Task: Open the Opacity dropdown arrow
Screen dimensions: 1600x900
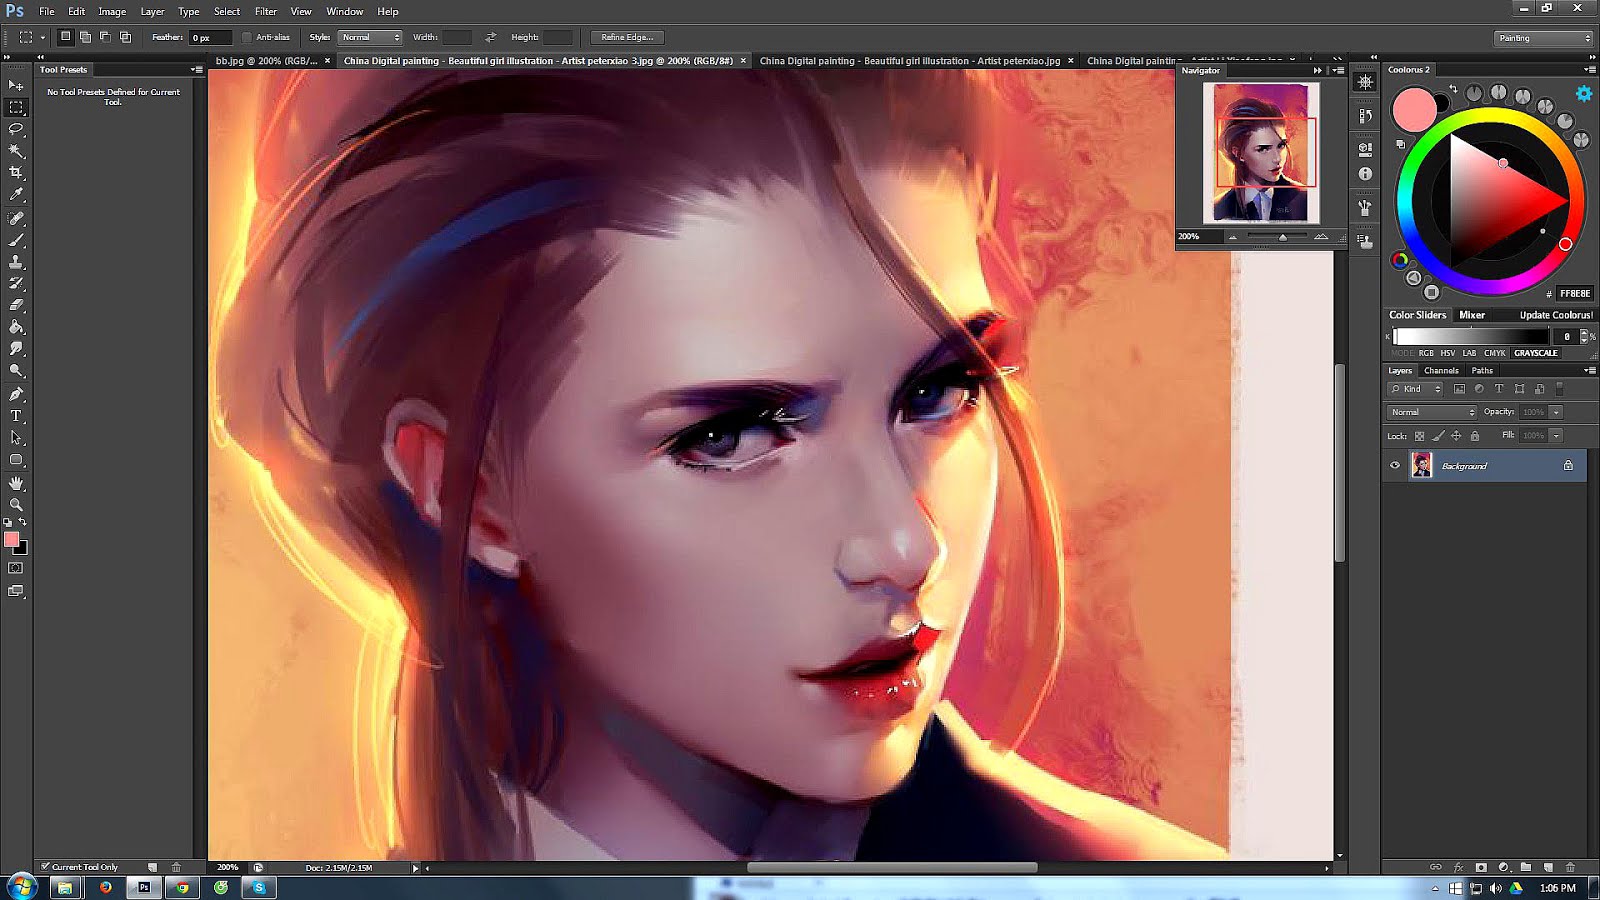Action: click(x=1556, y=412)
